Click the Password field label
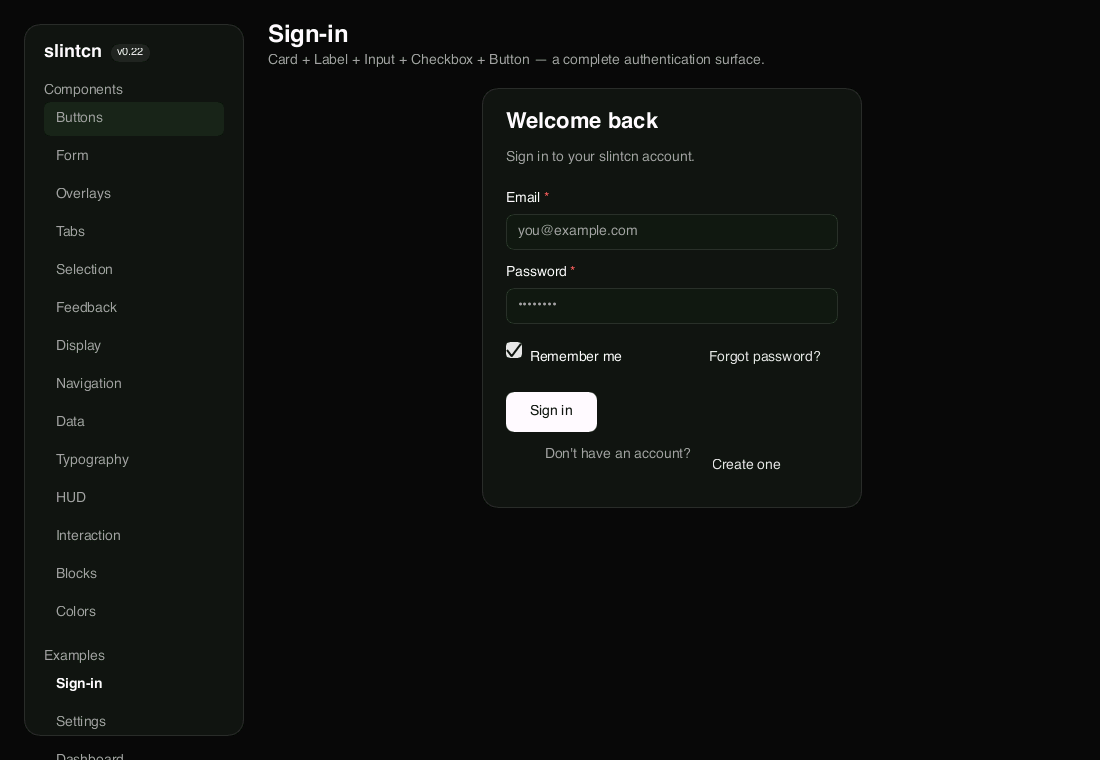The height and width of the screenshot is (760, 1100). tap(536, 272)
